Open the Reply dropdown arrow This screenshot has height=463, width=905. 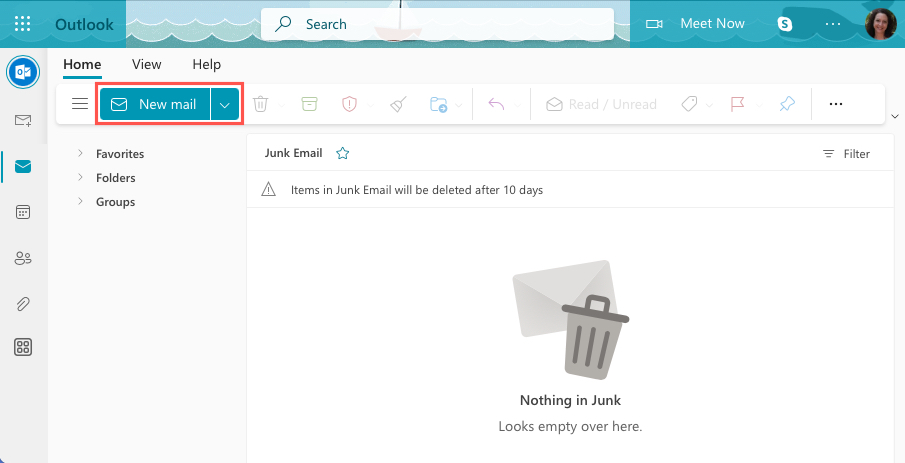coord(518,105)
